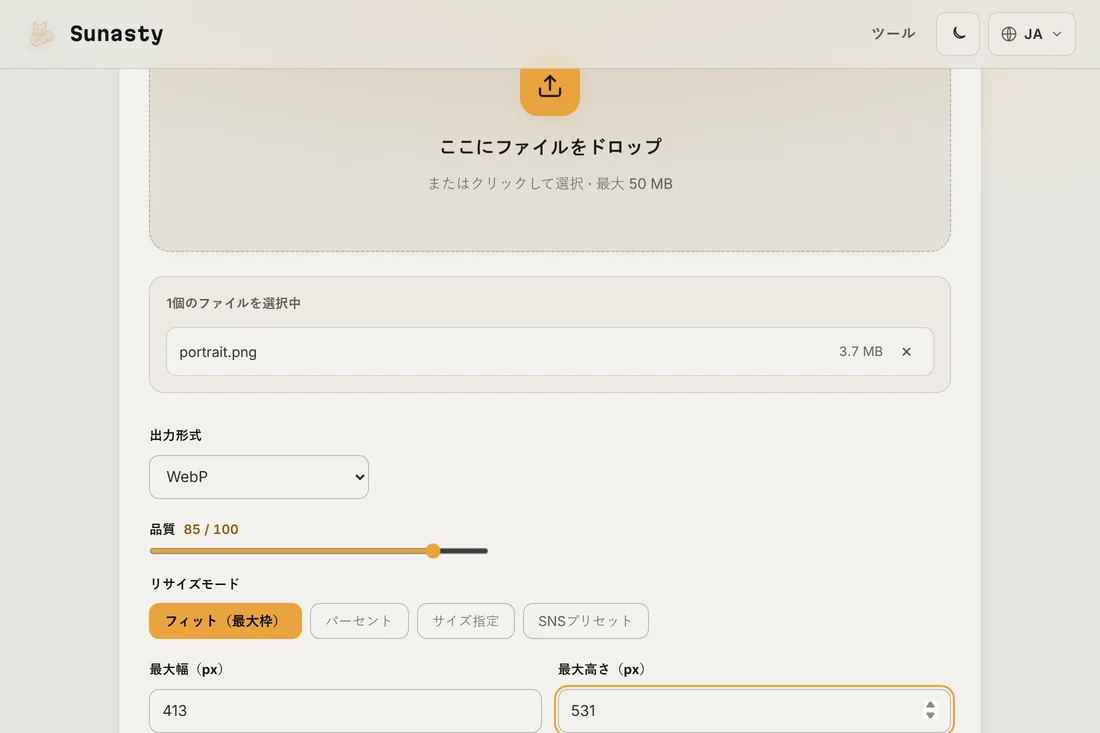This screenshot has height=733, width=1100.
Task: Click the 最大高さ stepper arrows
Action: (x=930, y=710)
